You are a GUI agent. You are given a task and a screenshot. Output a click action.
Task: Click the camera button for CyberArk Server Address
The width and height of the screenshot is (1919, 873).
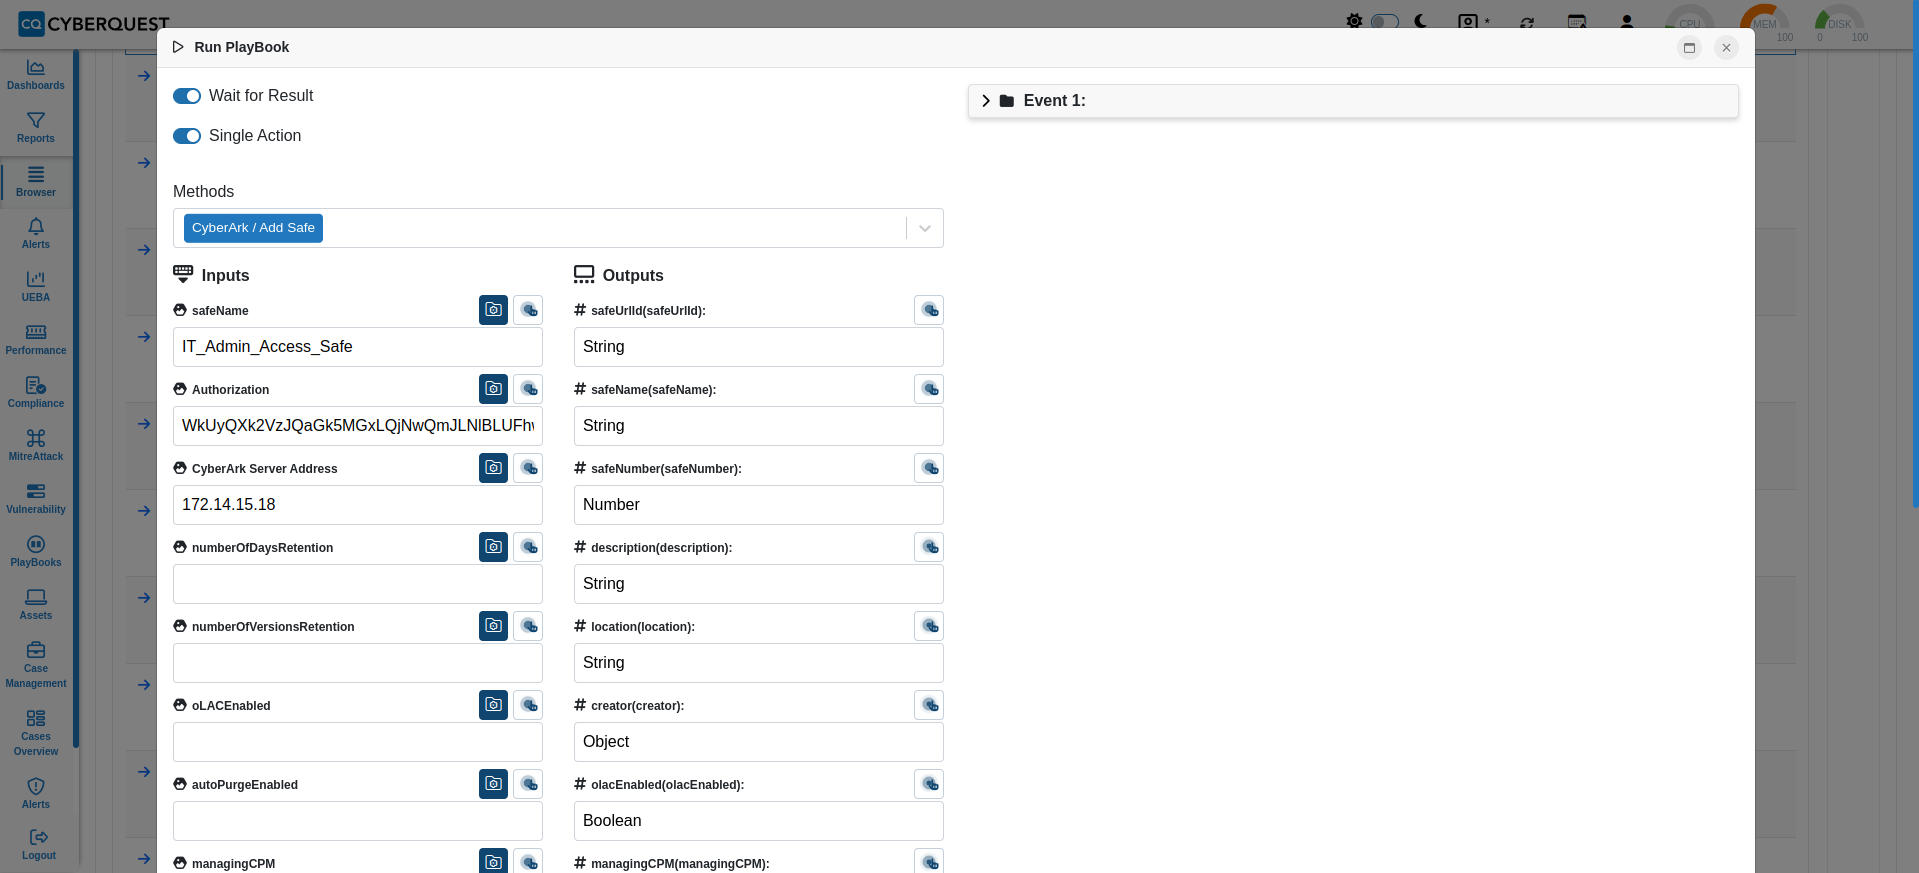tap(494, 468)
